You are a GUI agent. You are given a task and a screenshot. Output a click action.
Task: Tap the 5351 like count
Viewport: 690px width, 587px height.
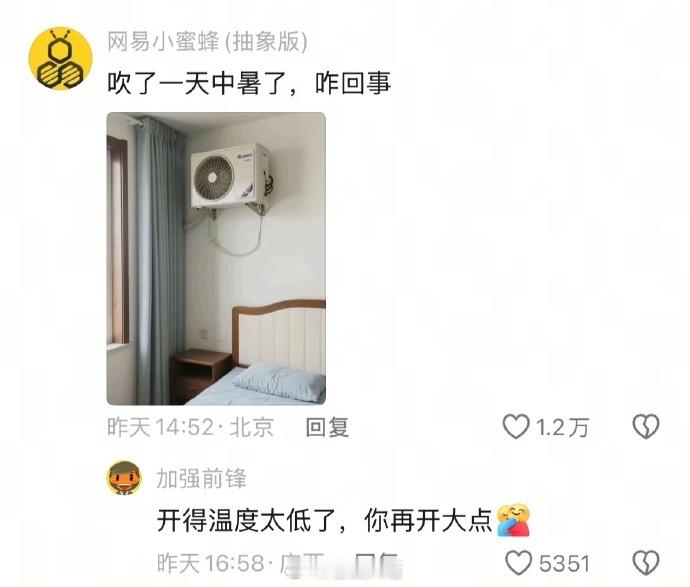(x=564, y=564)
